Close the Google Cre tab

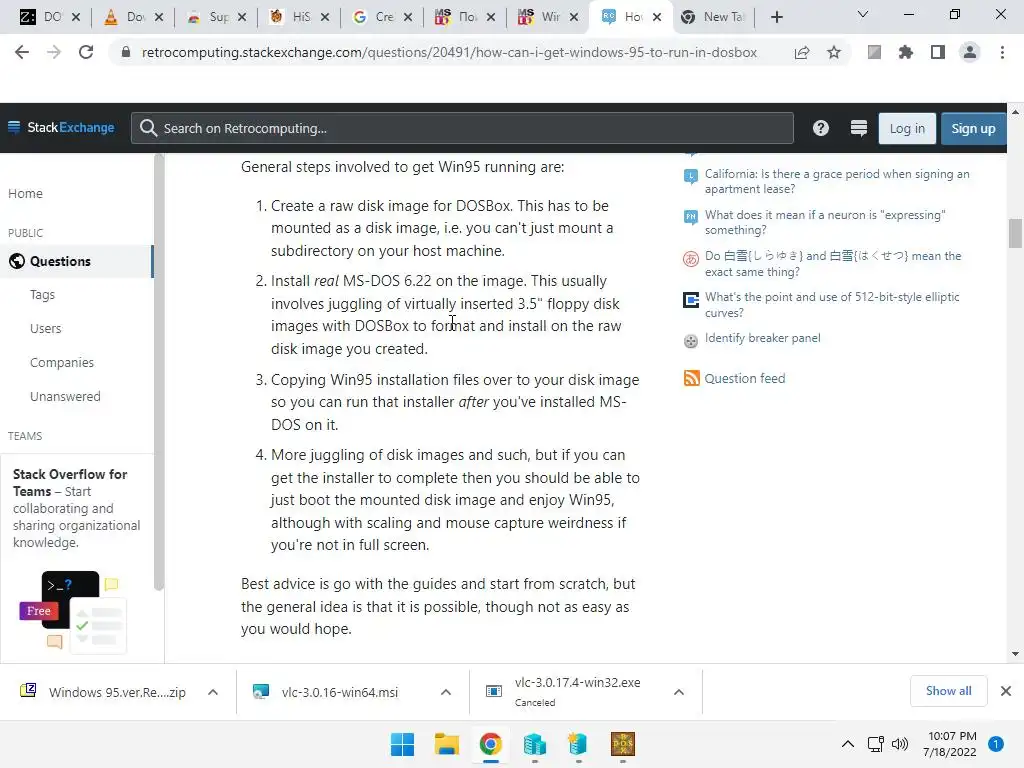tap(408, 17)
